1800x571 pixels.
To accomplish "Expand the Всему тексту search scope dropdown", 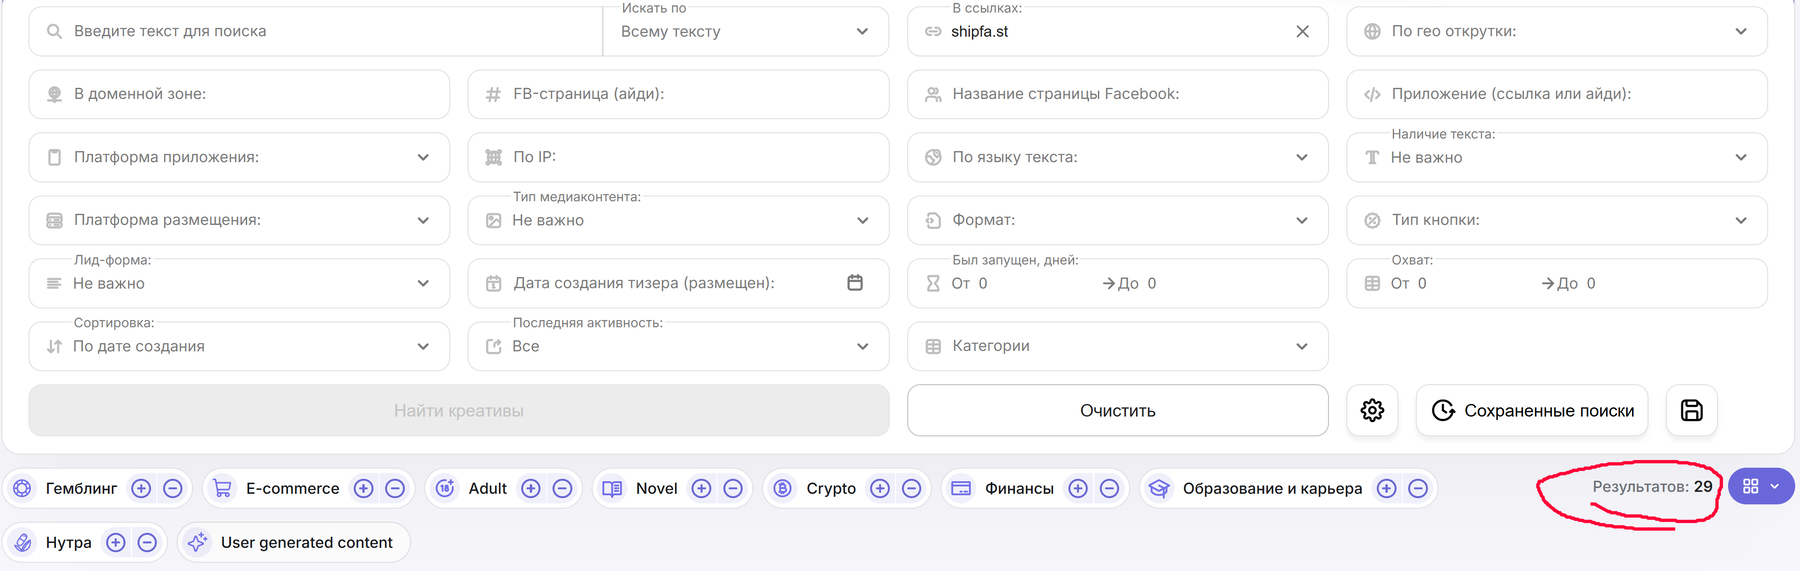I will pyautogui.click(x=746, y=31).
